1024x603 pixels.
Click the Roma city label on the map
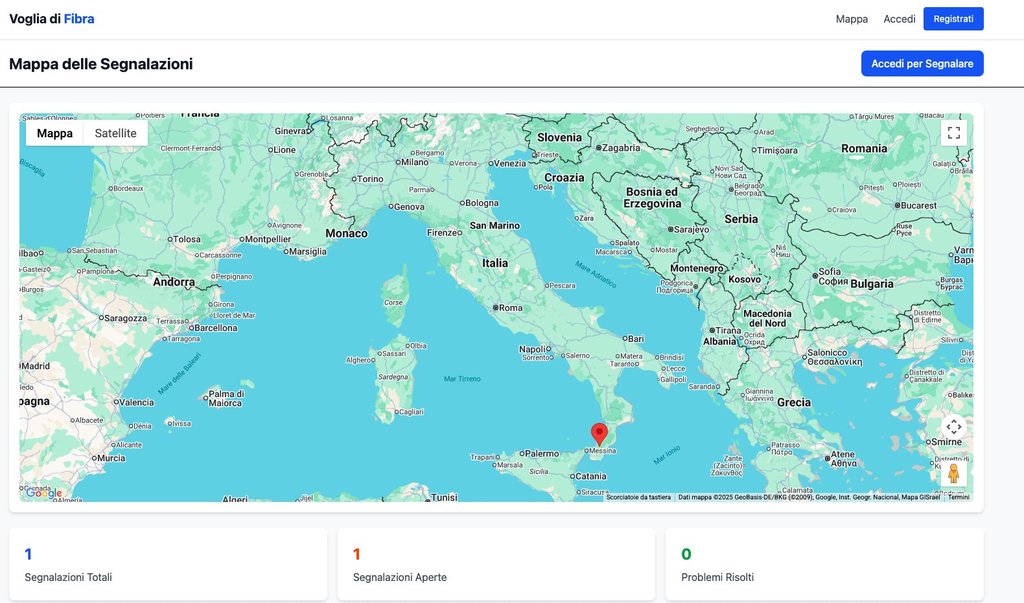click(x=510, y=308)
